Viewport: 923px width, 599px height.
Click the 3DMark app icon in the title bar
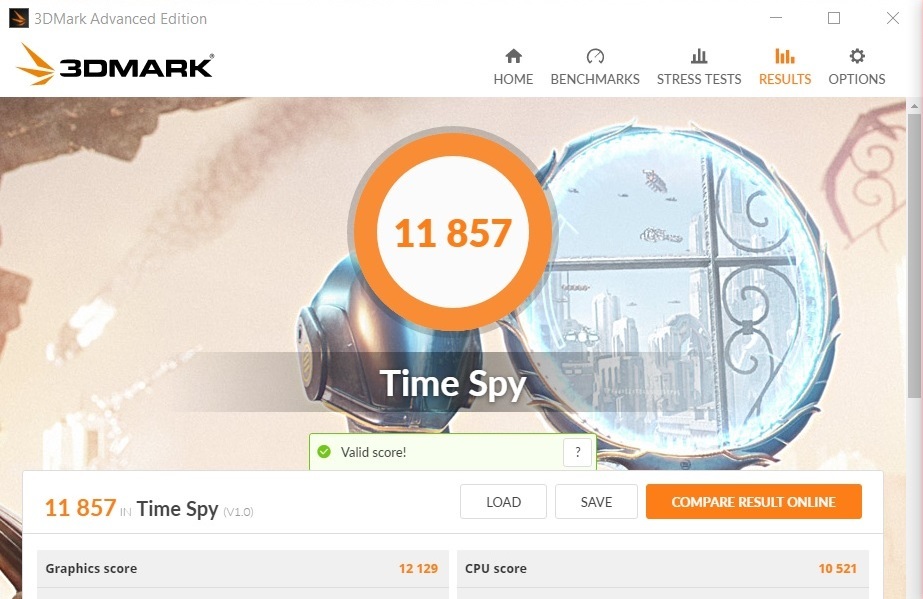(x=19, y=18)
